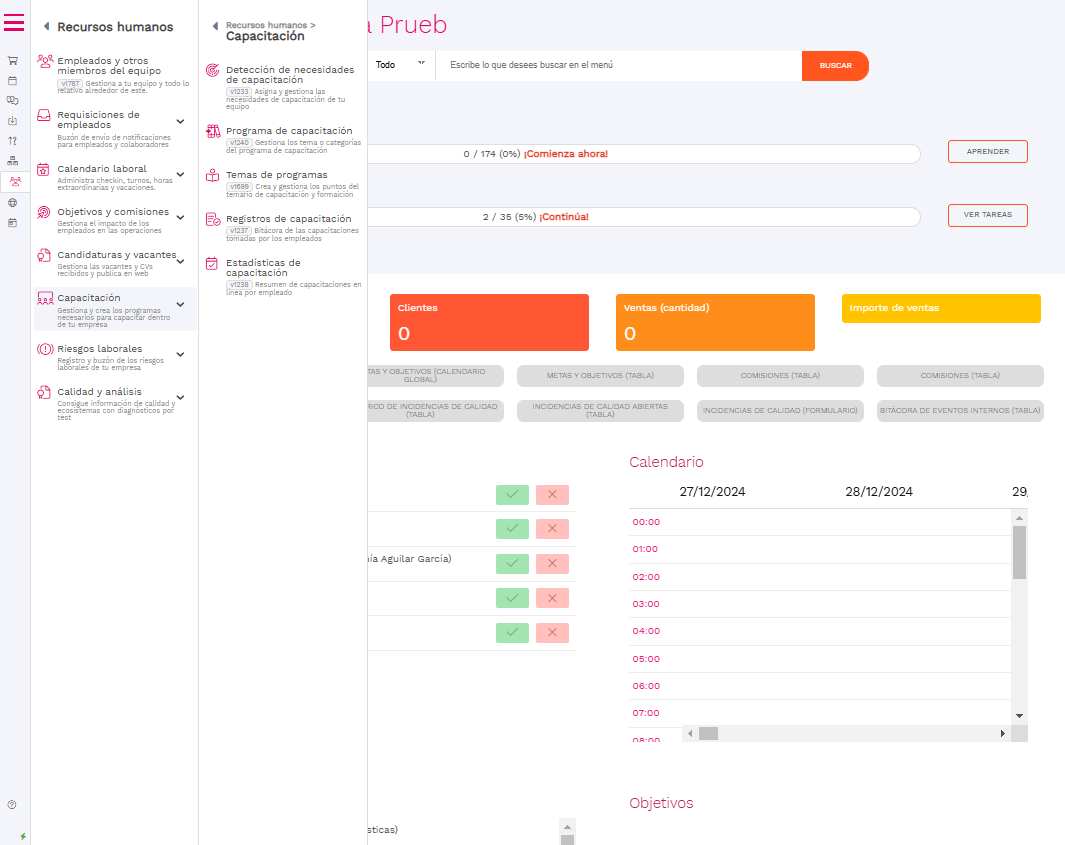The height and width of the screenshot is (845, 1065).
Task: Expand the Calendario laboral section
Action: point(180,174)
